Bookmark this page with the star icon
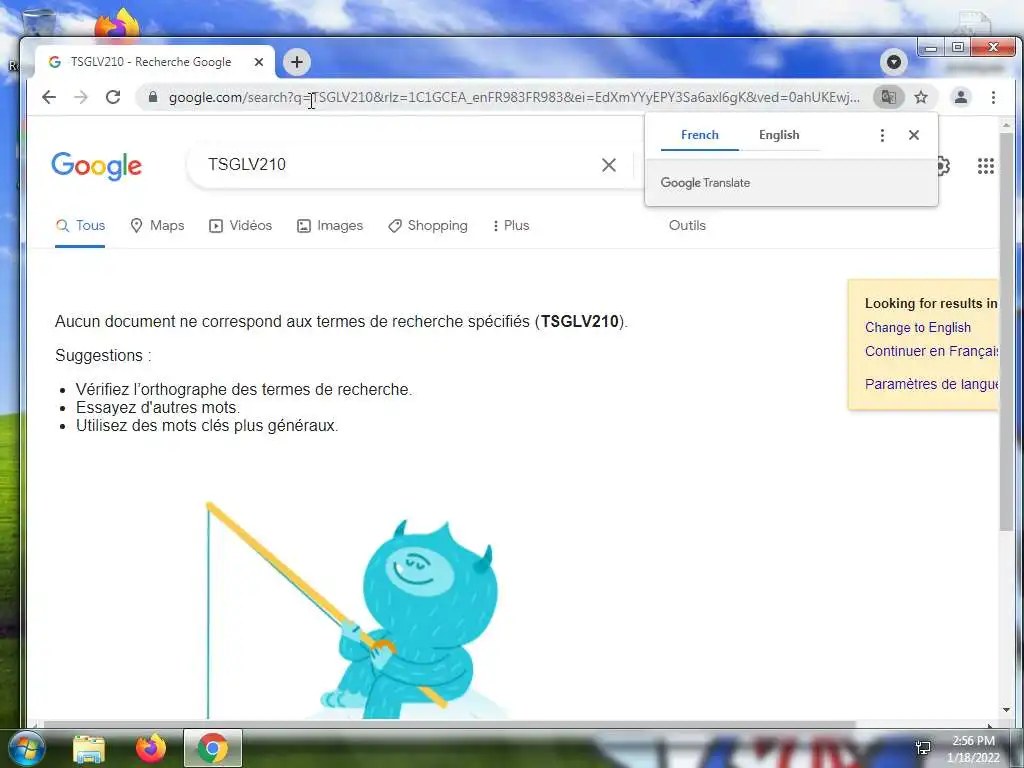The height and width of the screenshot is (768, 1024). (x=921, y=97)
